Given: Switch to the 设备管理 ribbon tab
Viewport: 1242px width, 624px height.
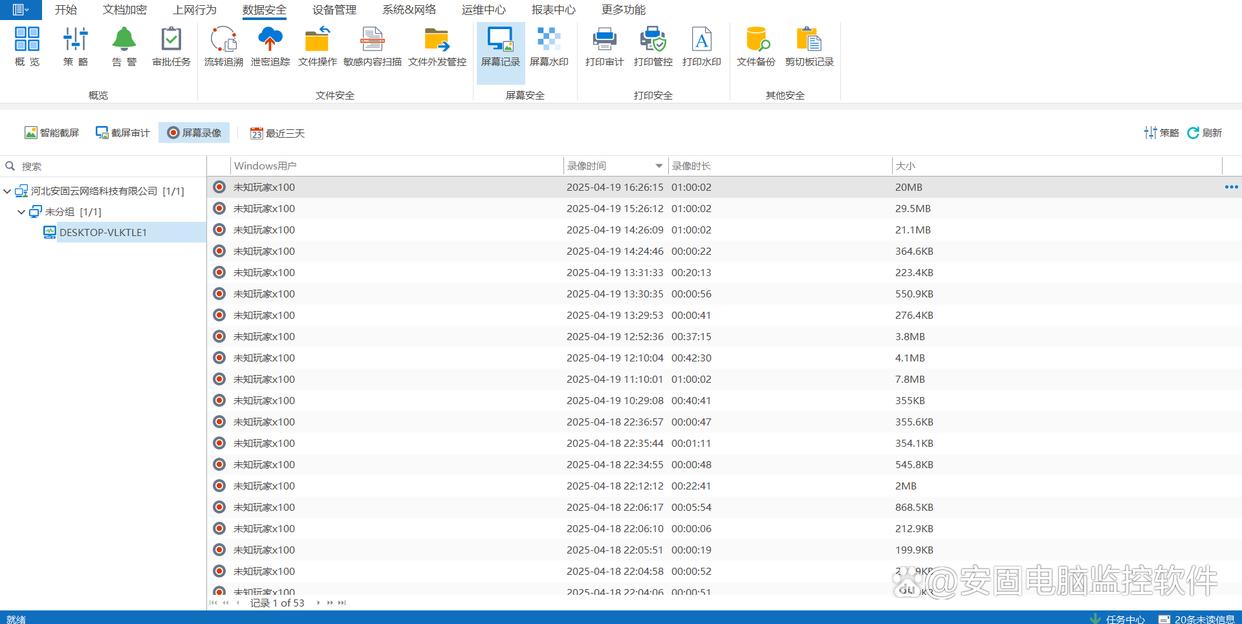Looking at the screenshot, I should tap(334, 10).
